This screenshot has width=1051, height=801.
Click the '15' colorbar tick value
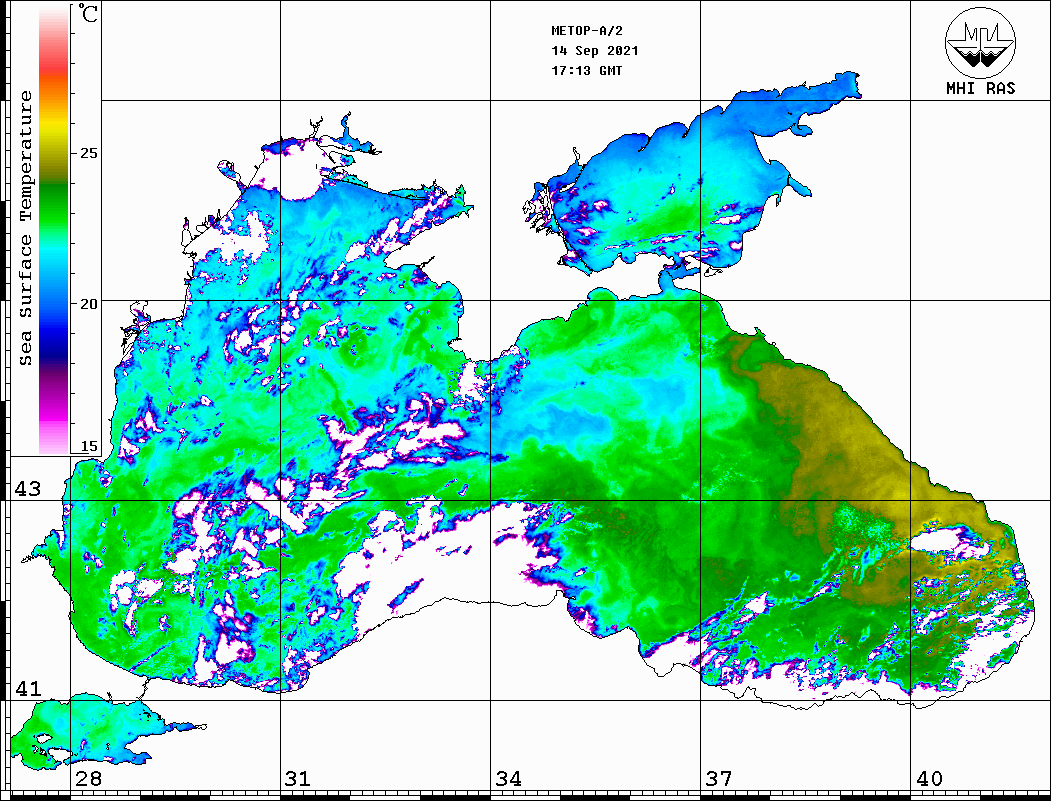tap(88, 446)
